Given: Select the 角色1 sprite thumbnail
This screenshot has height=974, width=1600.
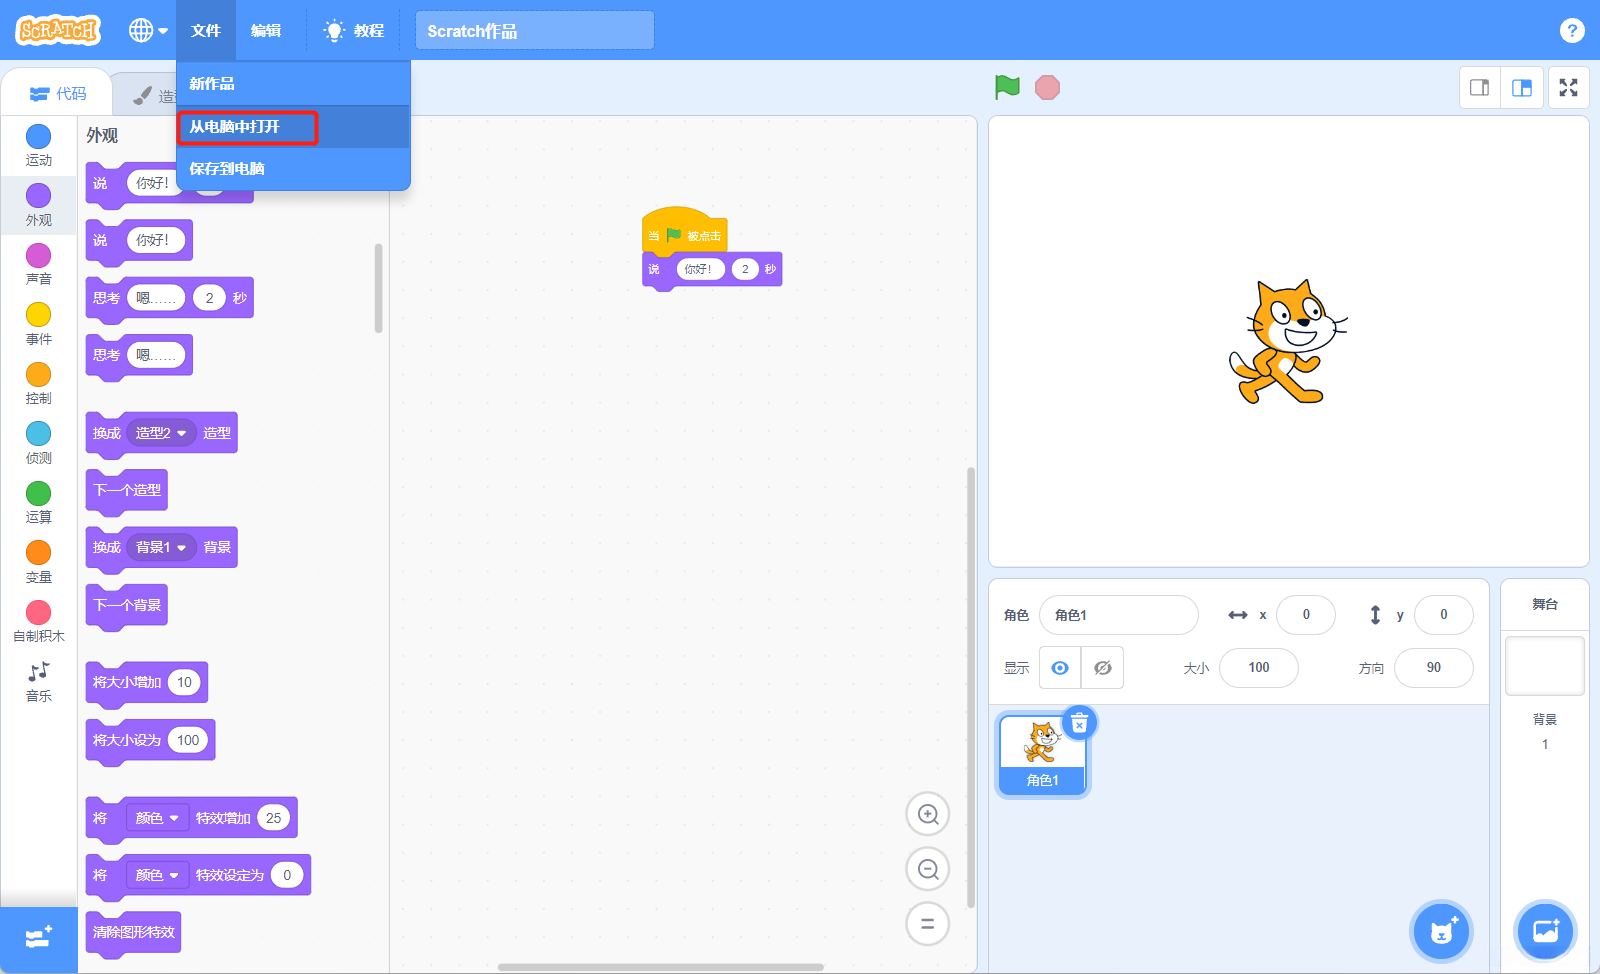Looking at the screenshot, I should point(1042,755).
